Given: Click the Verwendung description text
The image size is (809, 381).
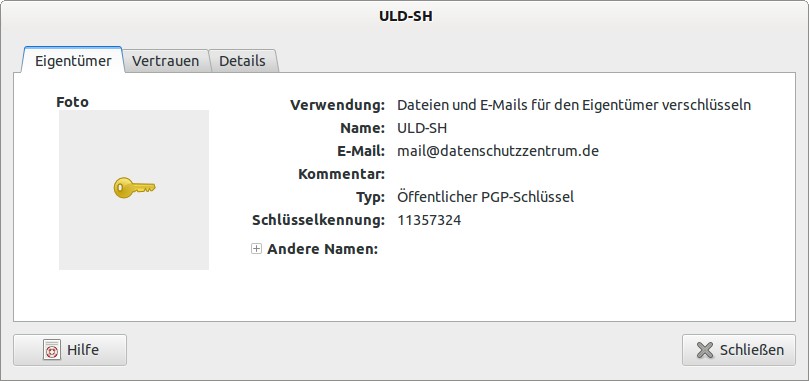Looking at the screenshot, I should [574, 105].
